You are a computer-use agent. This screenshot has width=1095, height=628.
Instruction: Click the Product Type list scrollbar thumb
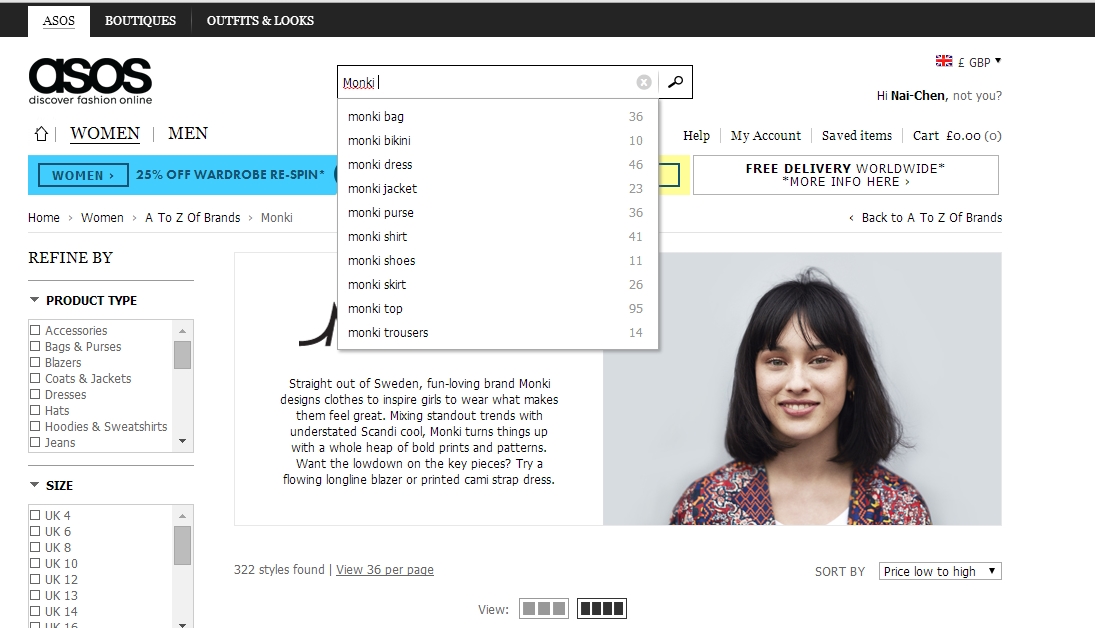(x=182, y=354)
